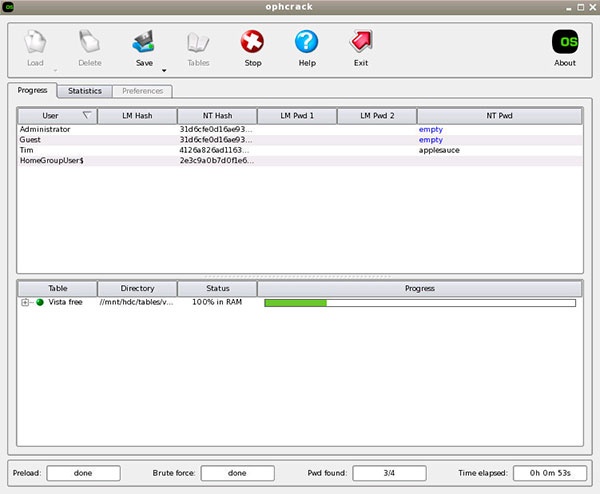Sort by the User column header
The image size is (600, 494).
pos(56,116)
